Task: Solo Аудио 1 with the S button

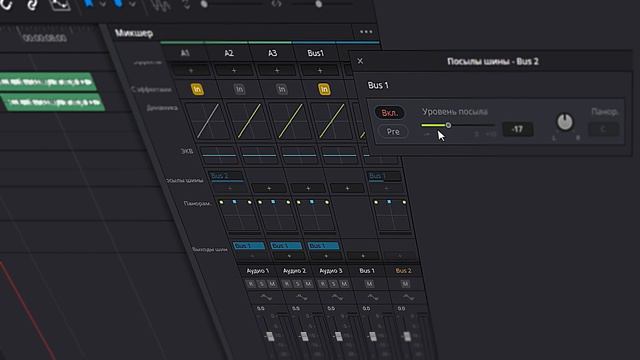Action: (x=262, y=284)
